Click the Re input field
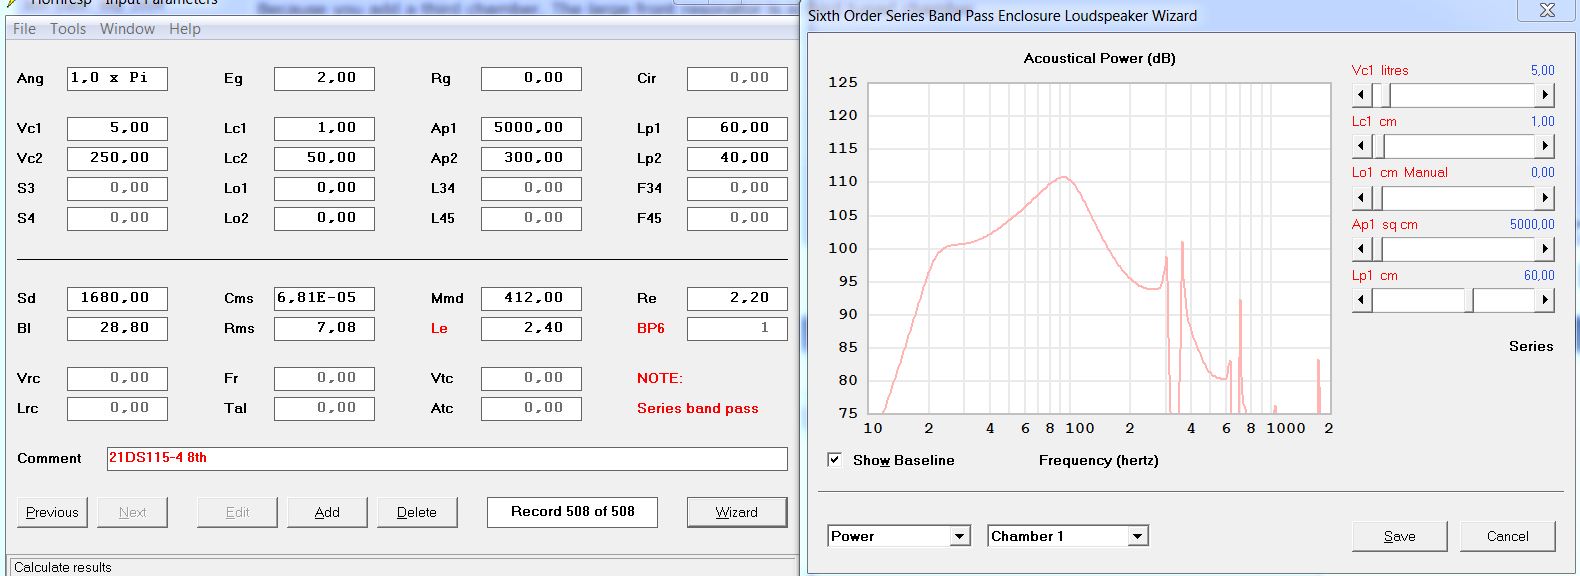The height and width of the screenshot is (576, 1580). [737, 298]
